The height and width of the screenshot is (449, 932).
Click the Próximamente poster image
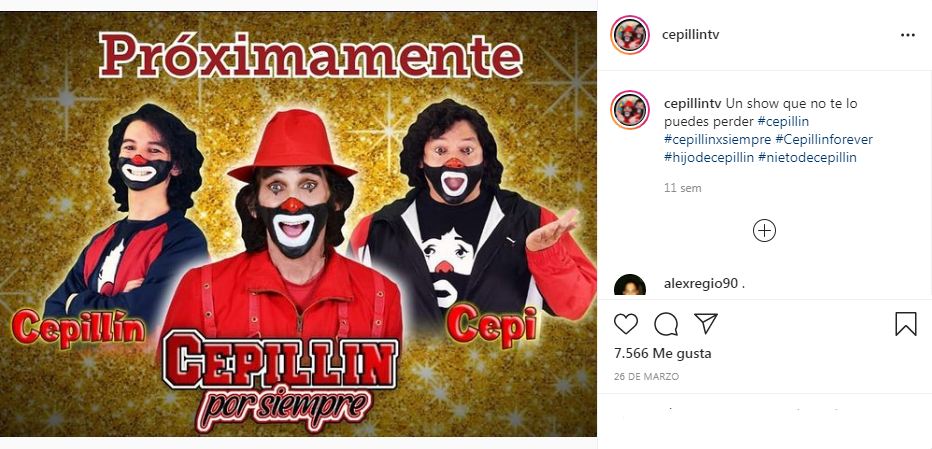click(x=298, y=224)
